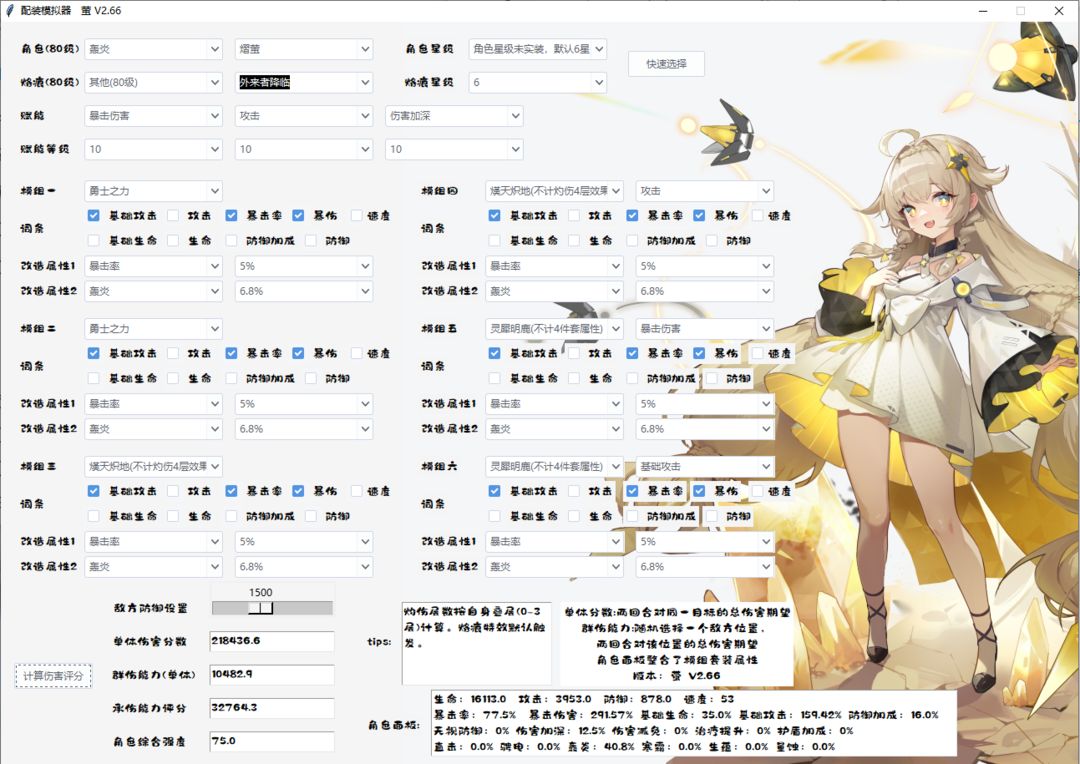This screenshot has height=764, width=1080.
Task: Uncheck 基础攻击 in 烙组一
Action: [x=94, y=216]
